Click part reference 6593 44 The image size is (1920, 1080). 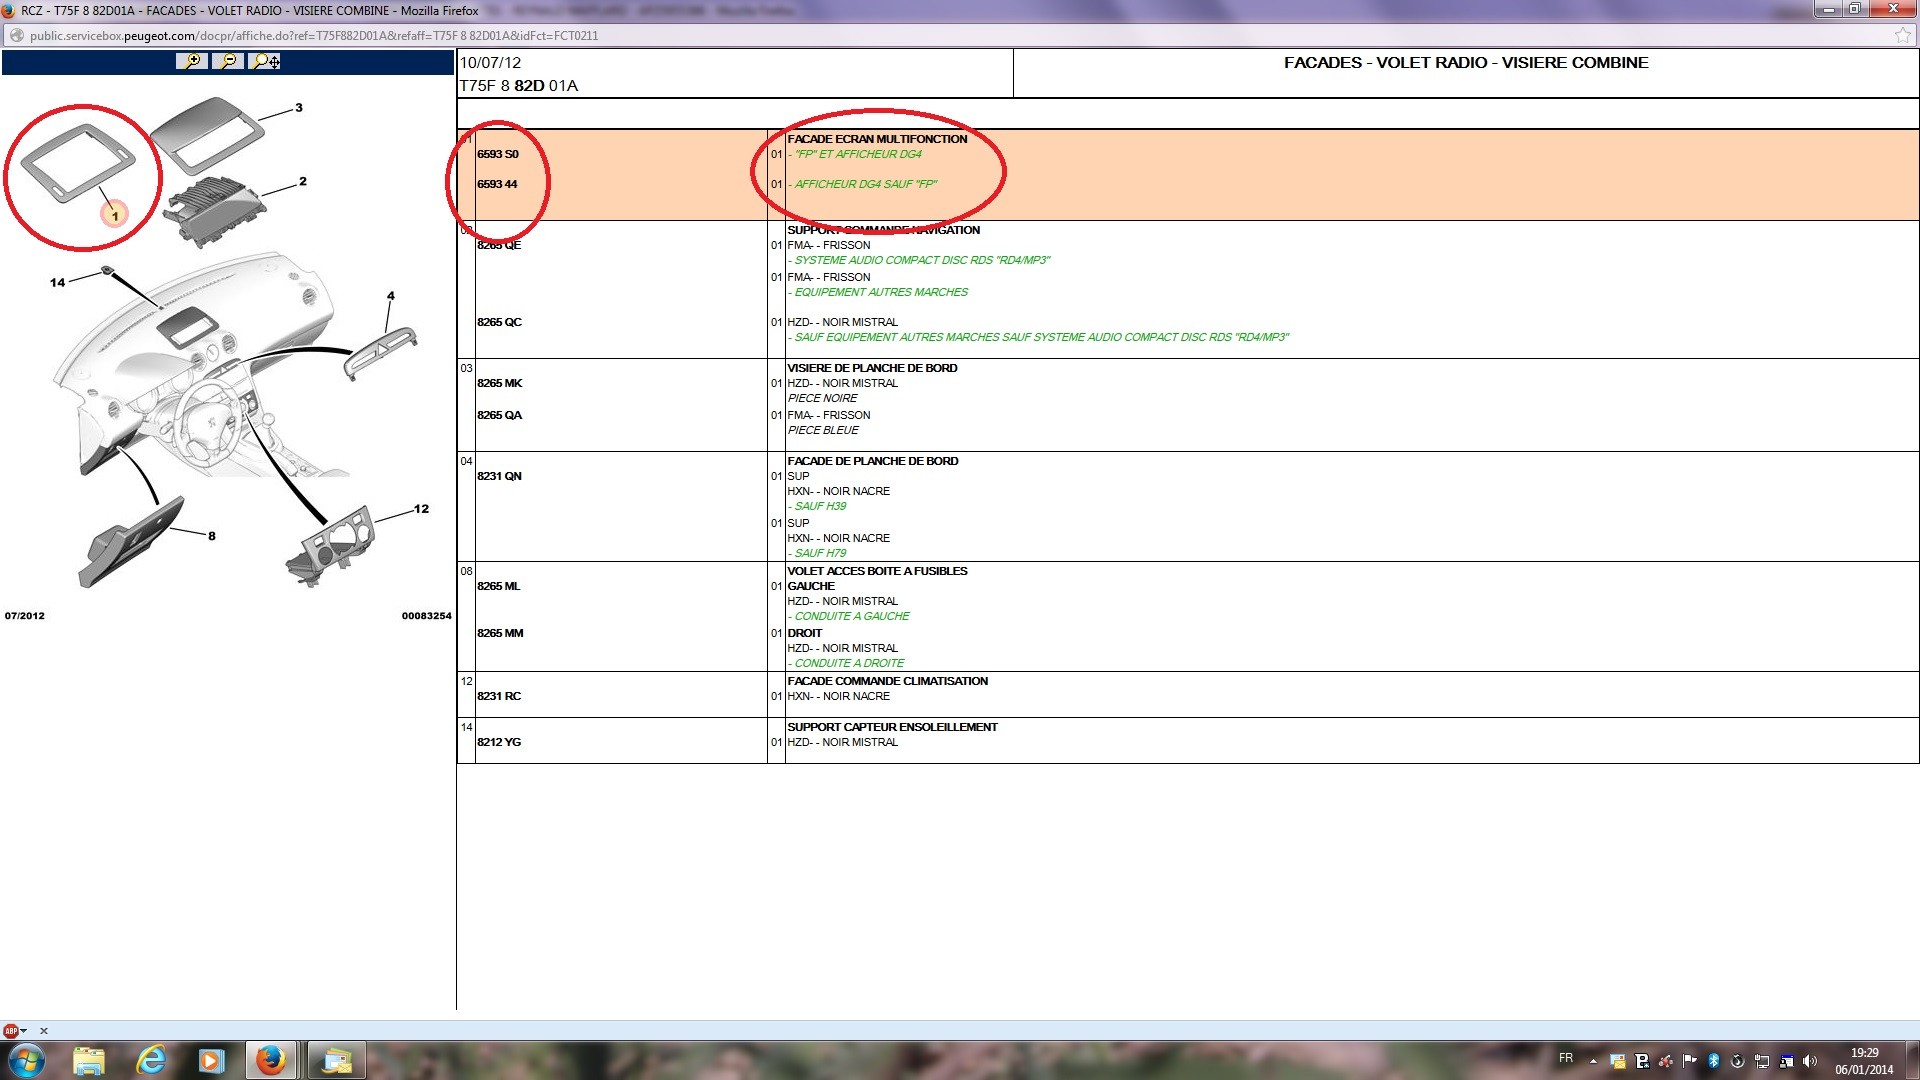(x=497, y=184)
